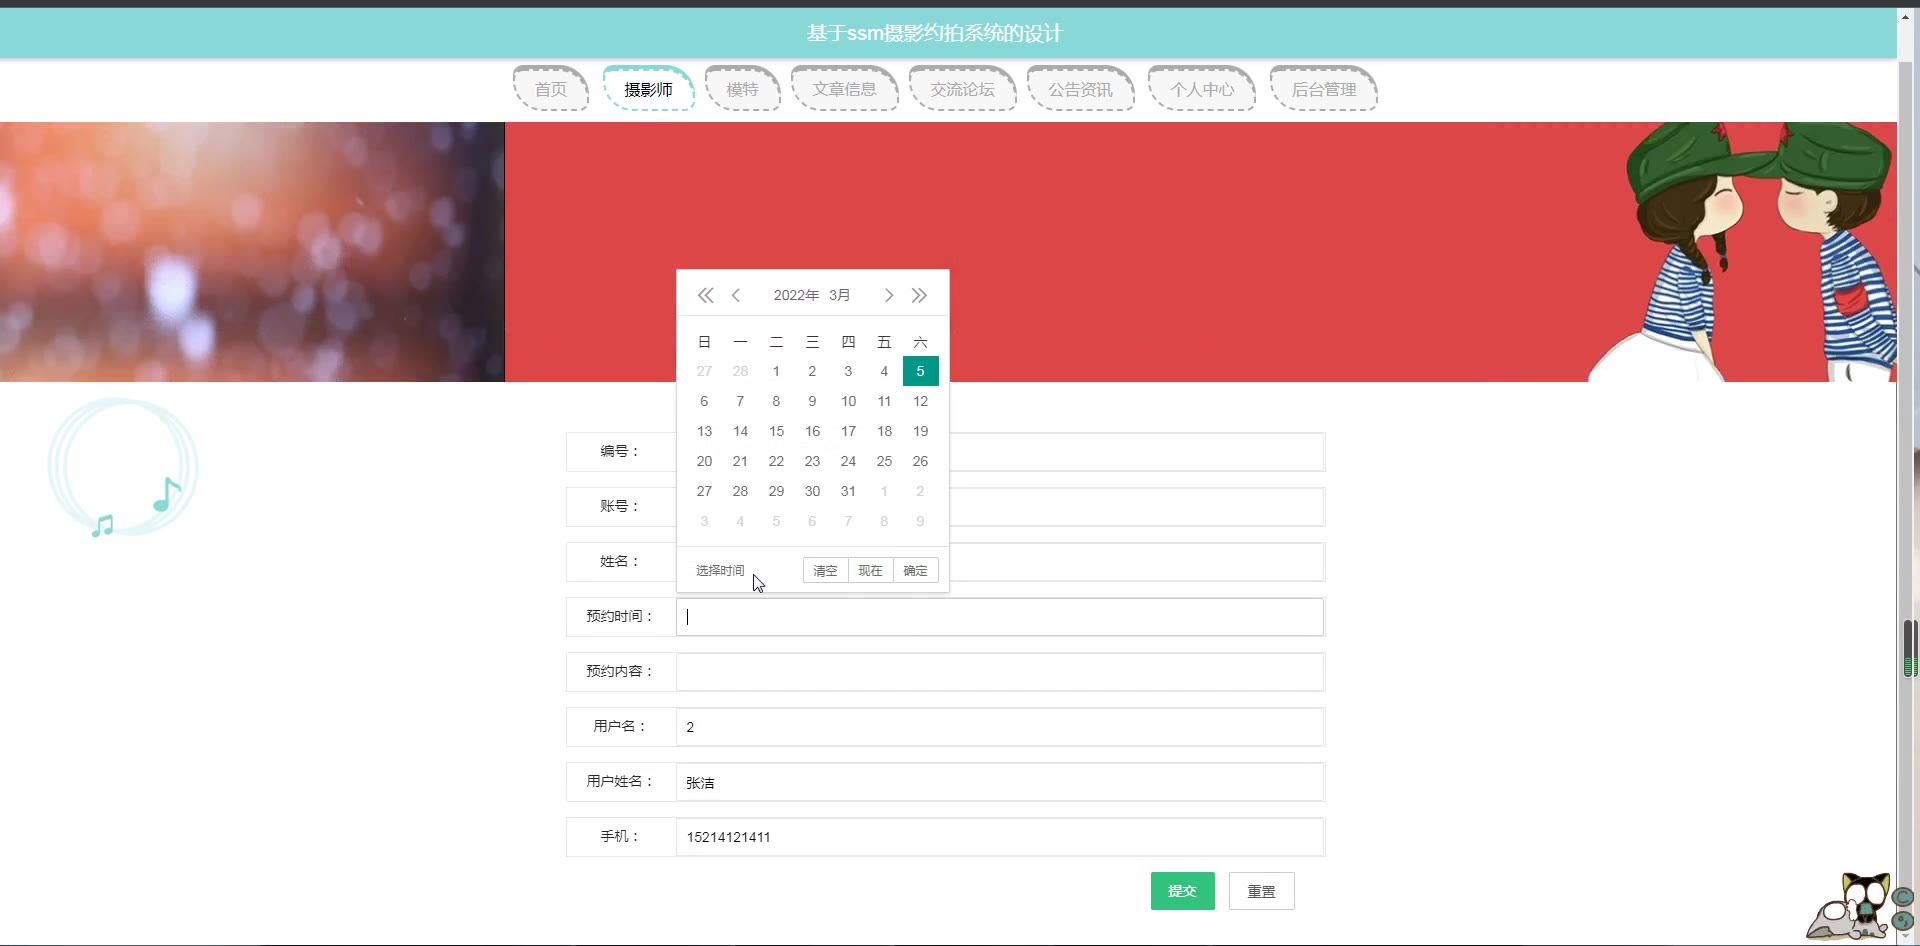The image size is (1920, 946).
Task: Click the 预约内容 input field
Action: (1000, 672)
